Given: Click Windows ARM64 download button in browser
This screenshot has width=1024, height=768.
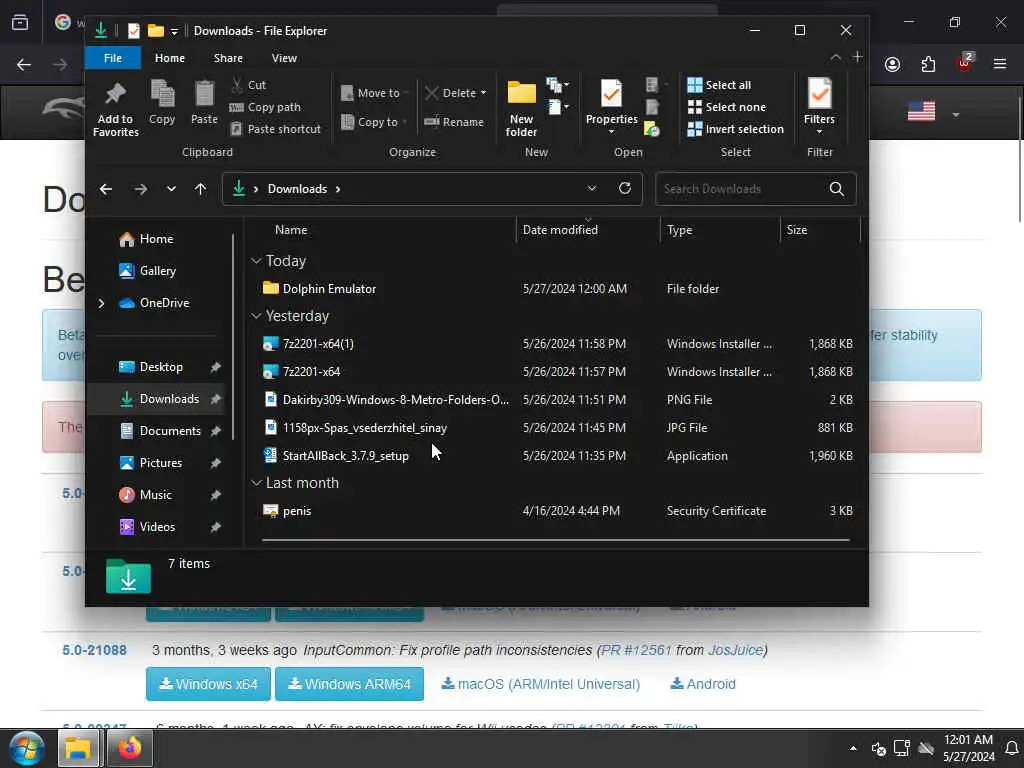Looking at the screenshot, I should click(x=349, y=684).
